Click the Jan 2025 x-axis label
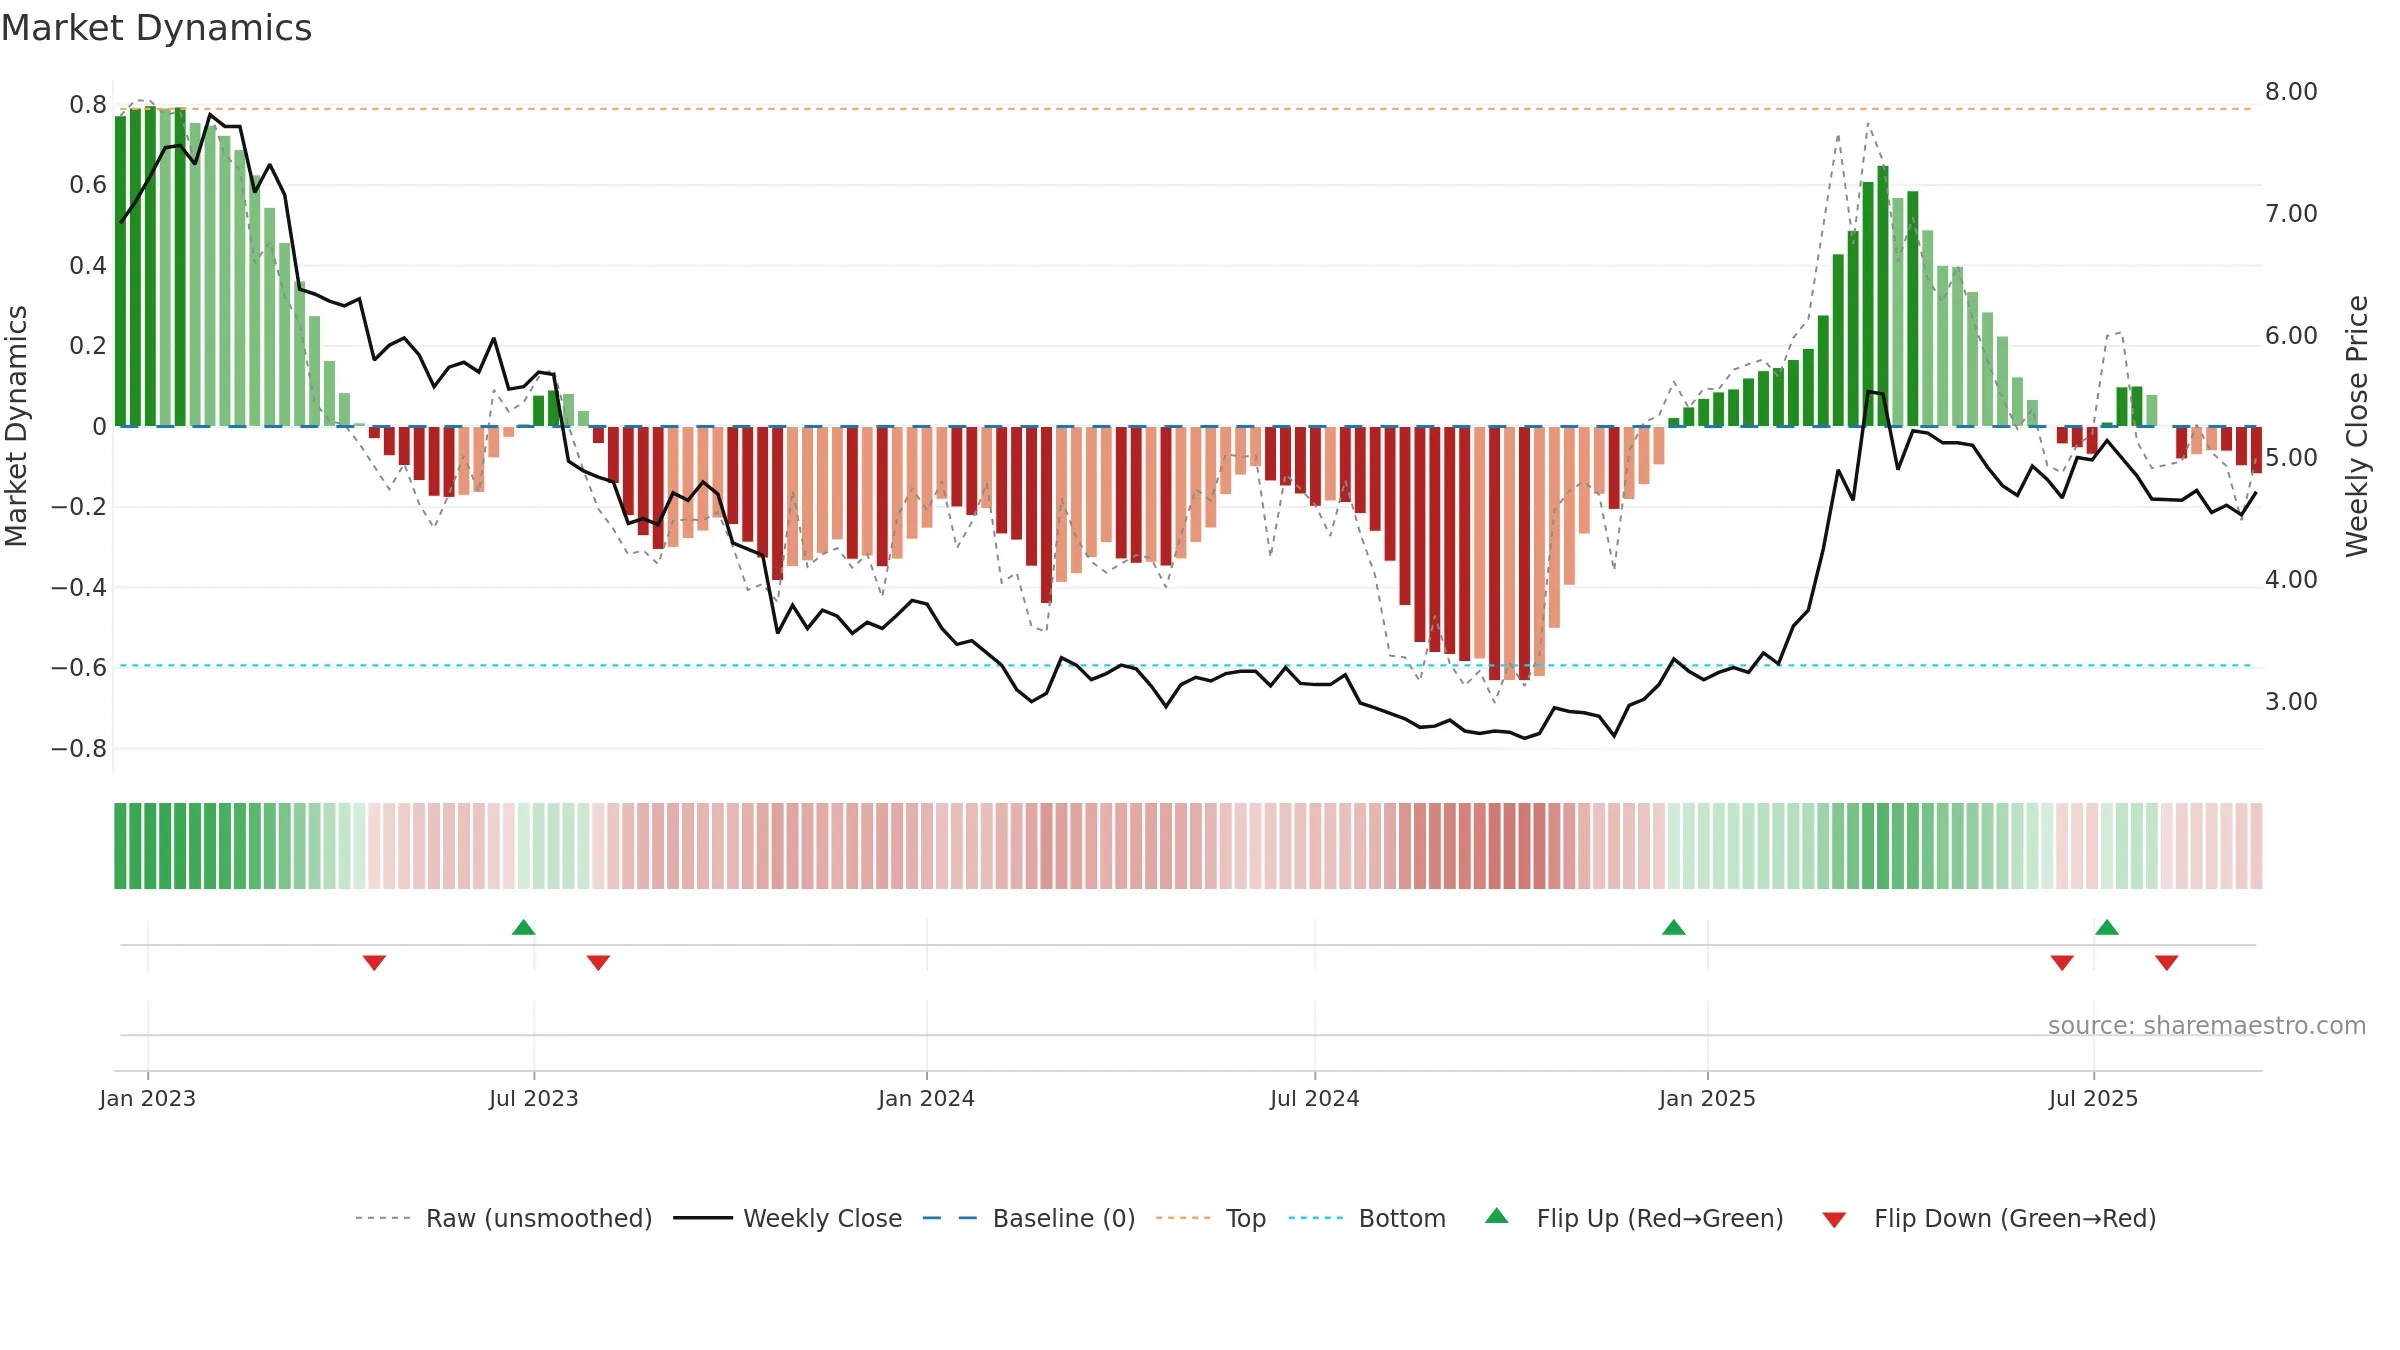Screen dimensions: 2400x1350 click(x=1707, y=1098)
